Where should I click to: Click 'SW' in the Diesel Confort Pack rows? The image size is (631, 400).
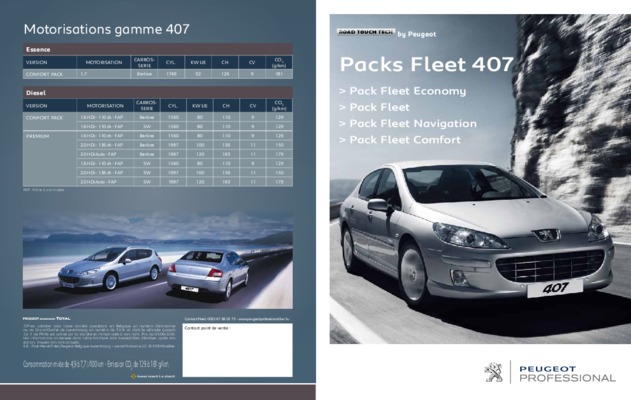147,126
